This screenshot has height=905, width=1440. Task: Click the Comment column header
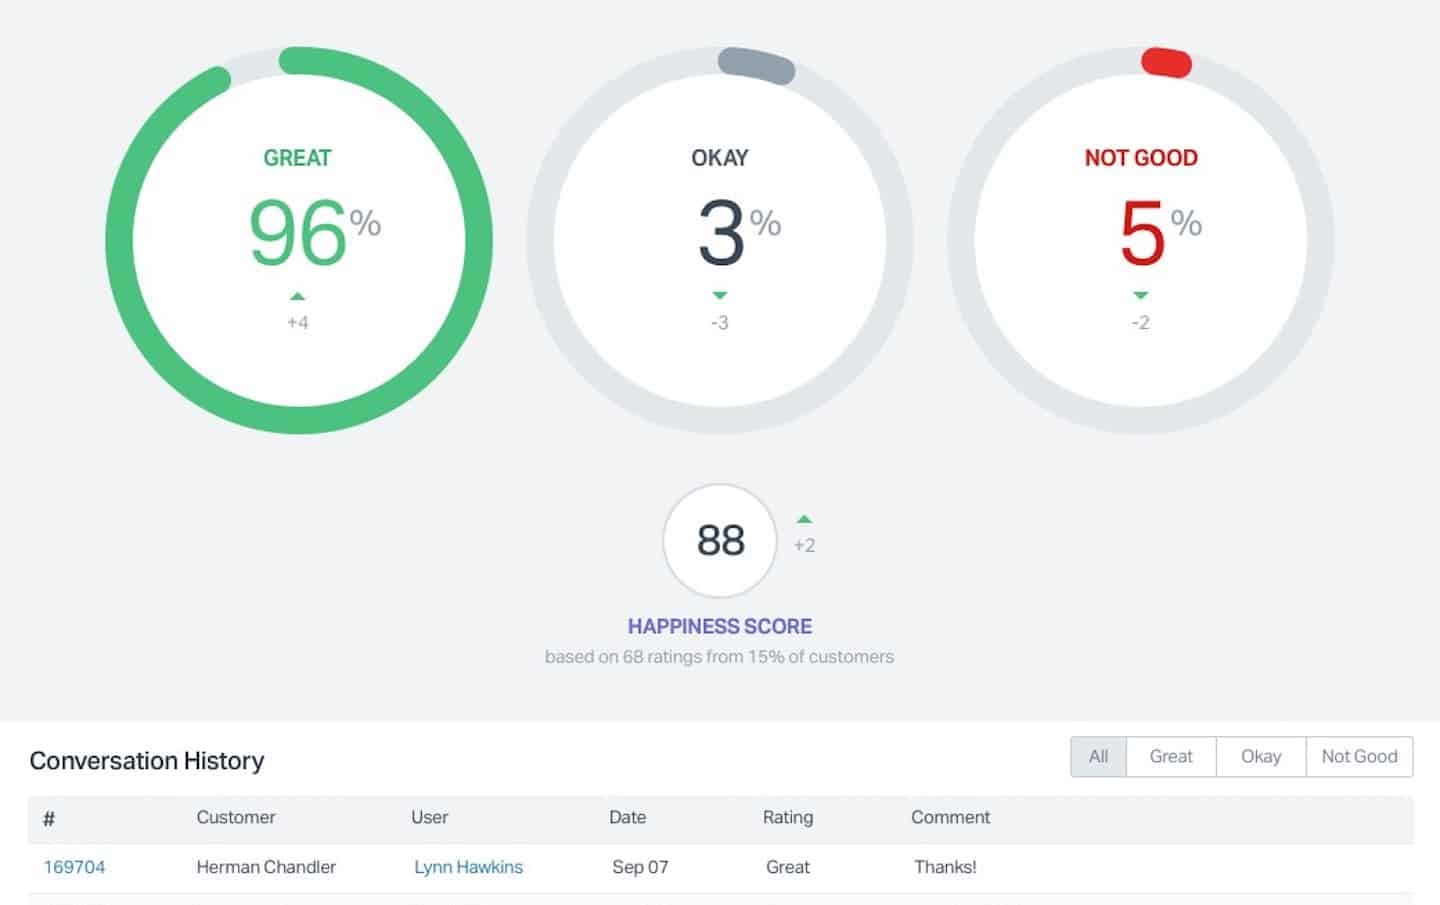point(950,817)
